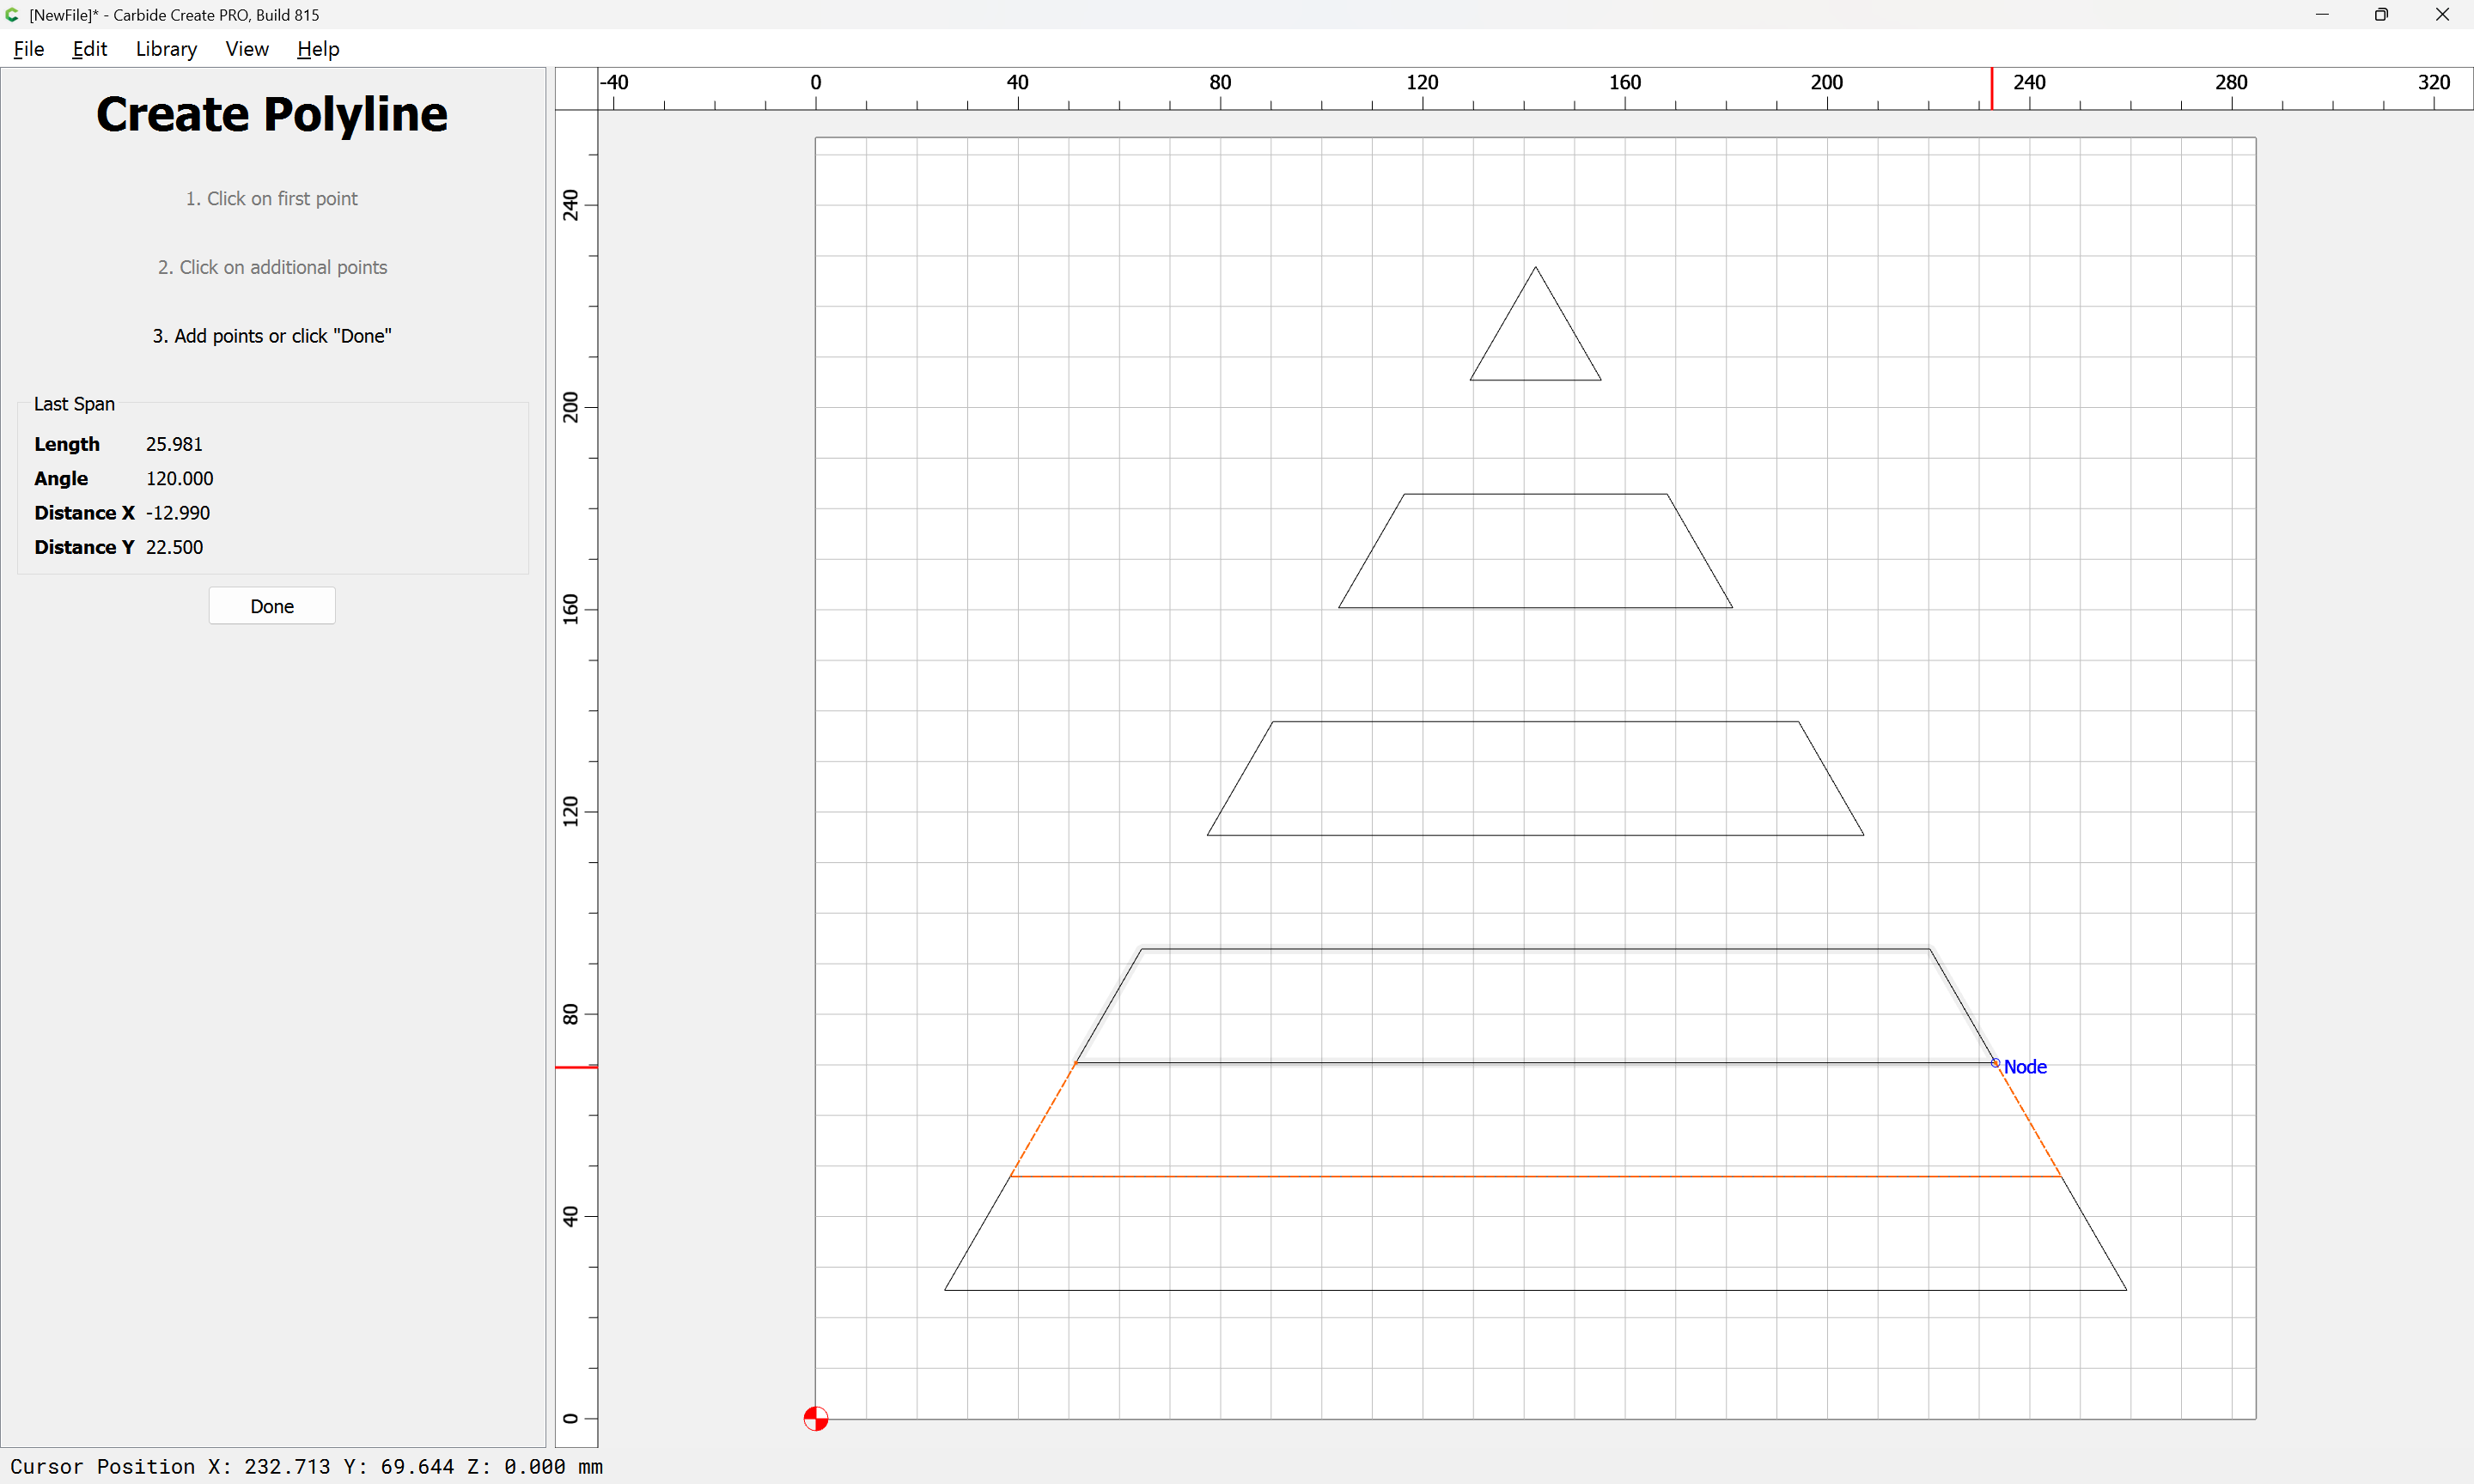Click Done to finish the polyline
Viewport: 2474px width, 1484px height.
pos(272,606)
